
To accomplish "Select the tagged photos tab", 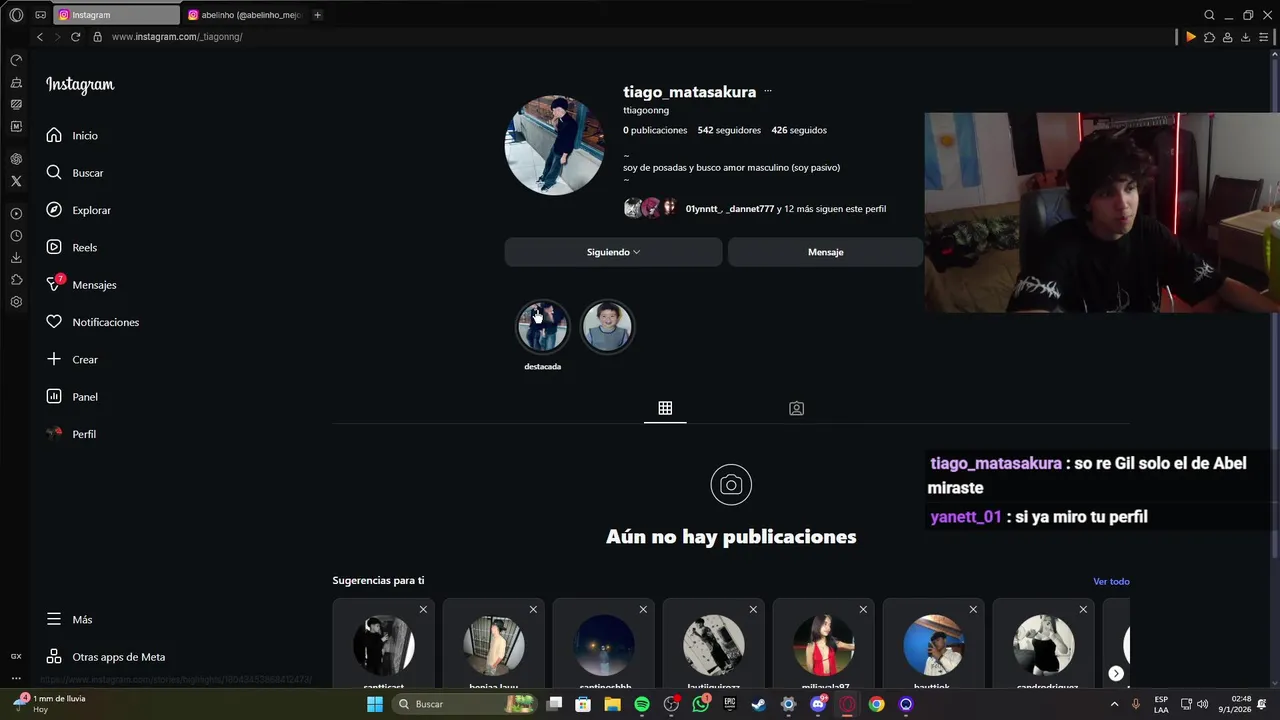I will click(x=796, y=408).
